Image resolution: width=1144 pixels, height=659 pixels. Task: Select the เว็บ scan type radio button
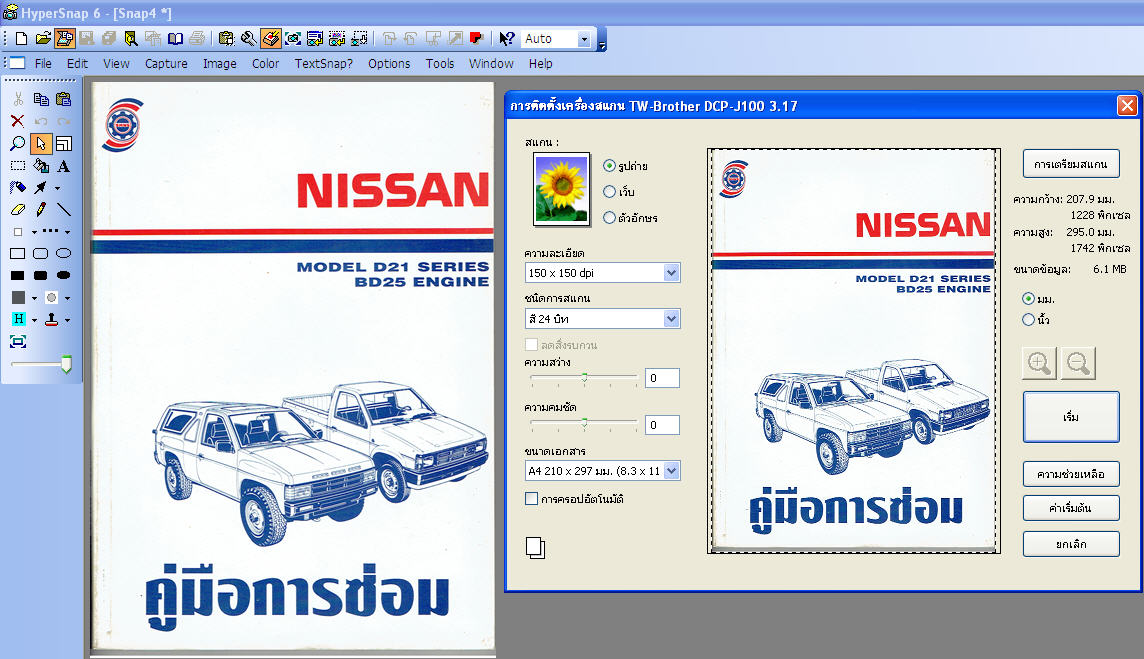click(x=609, y=191)
